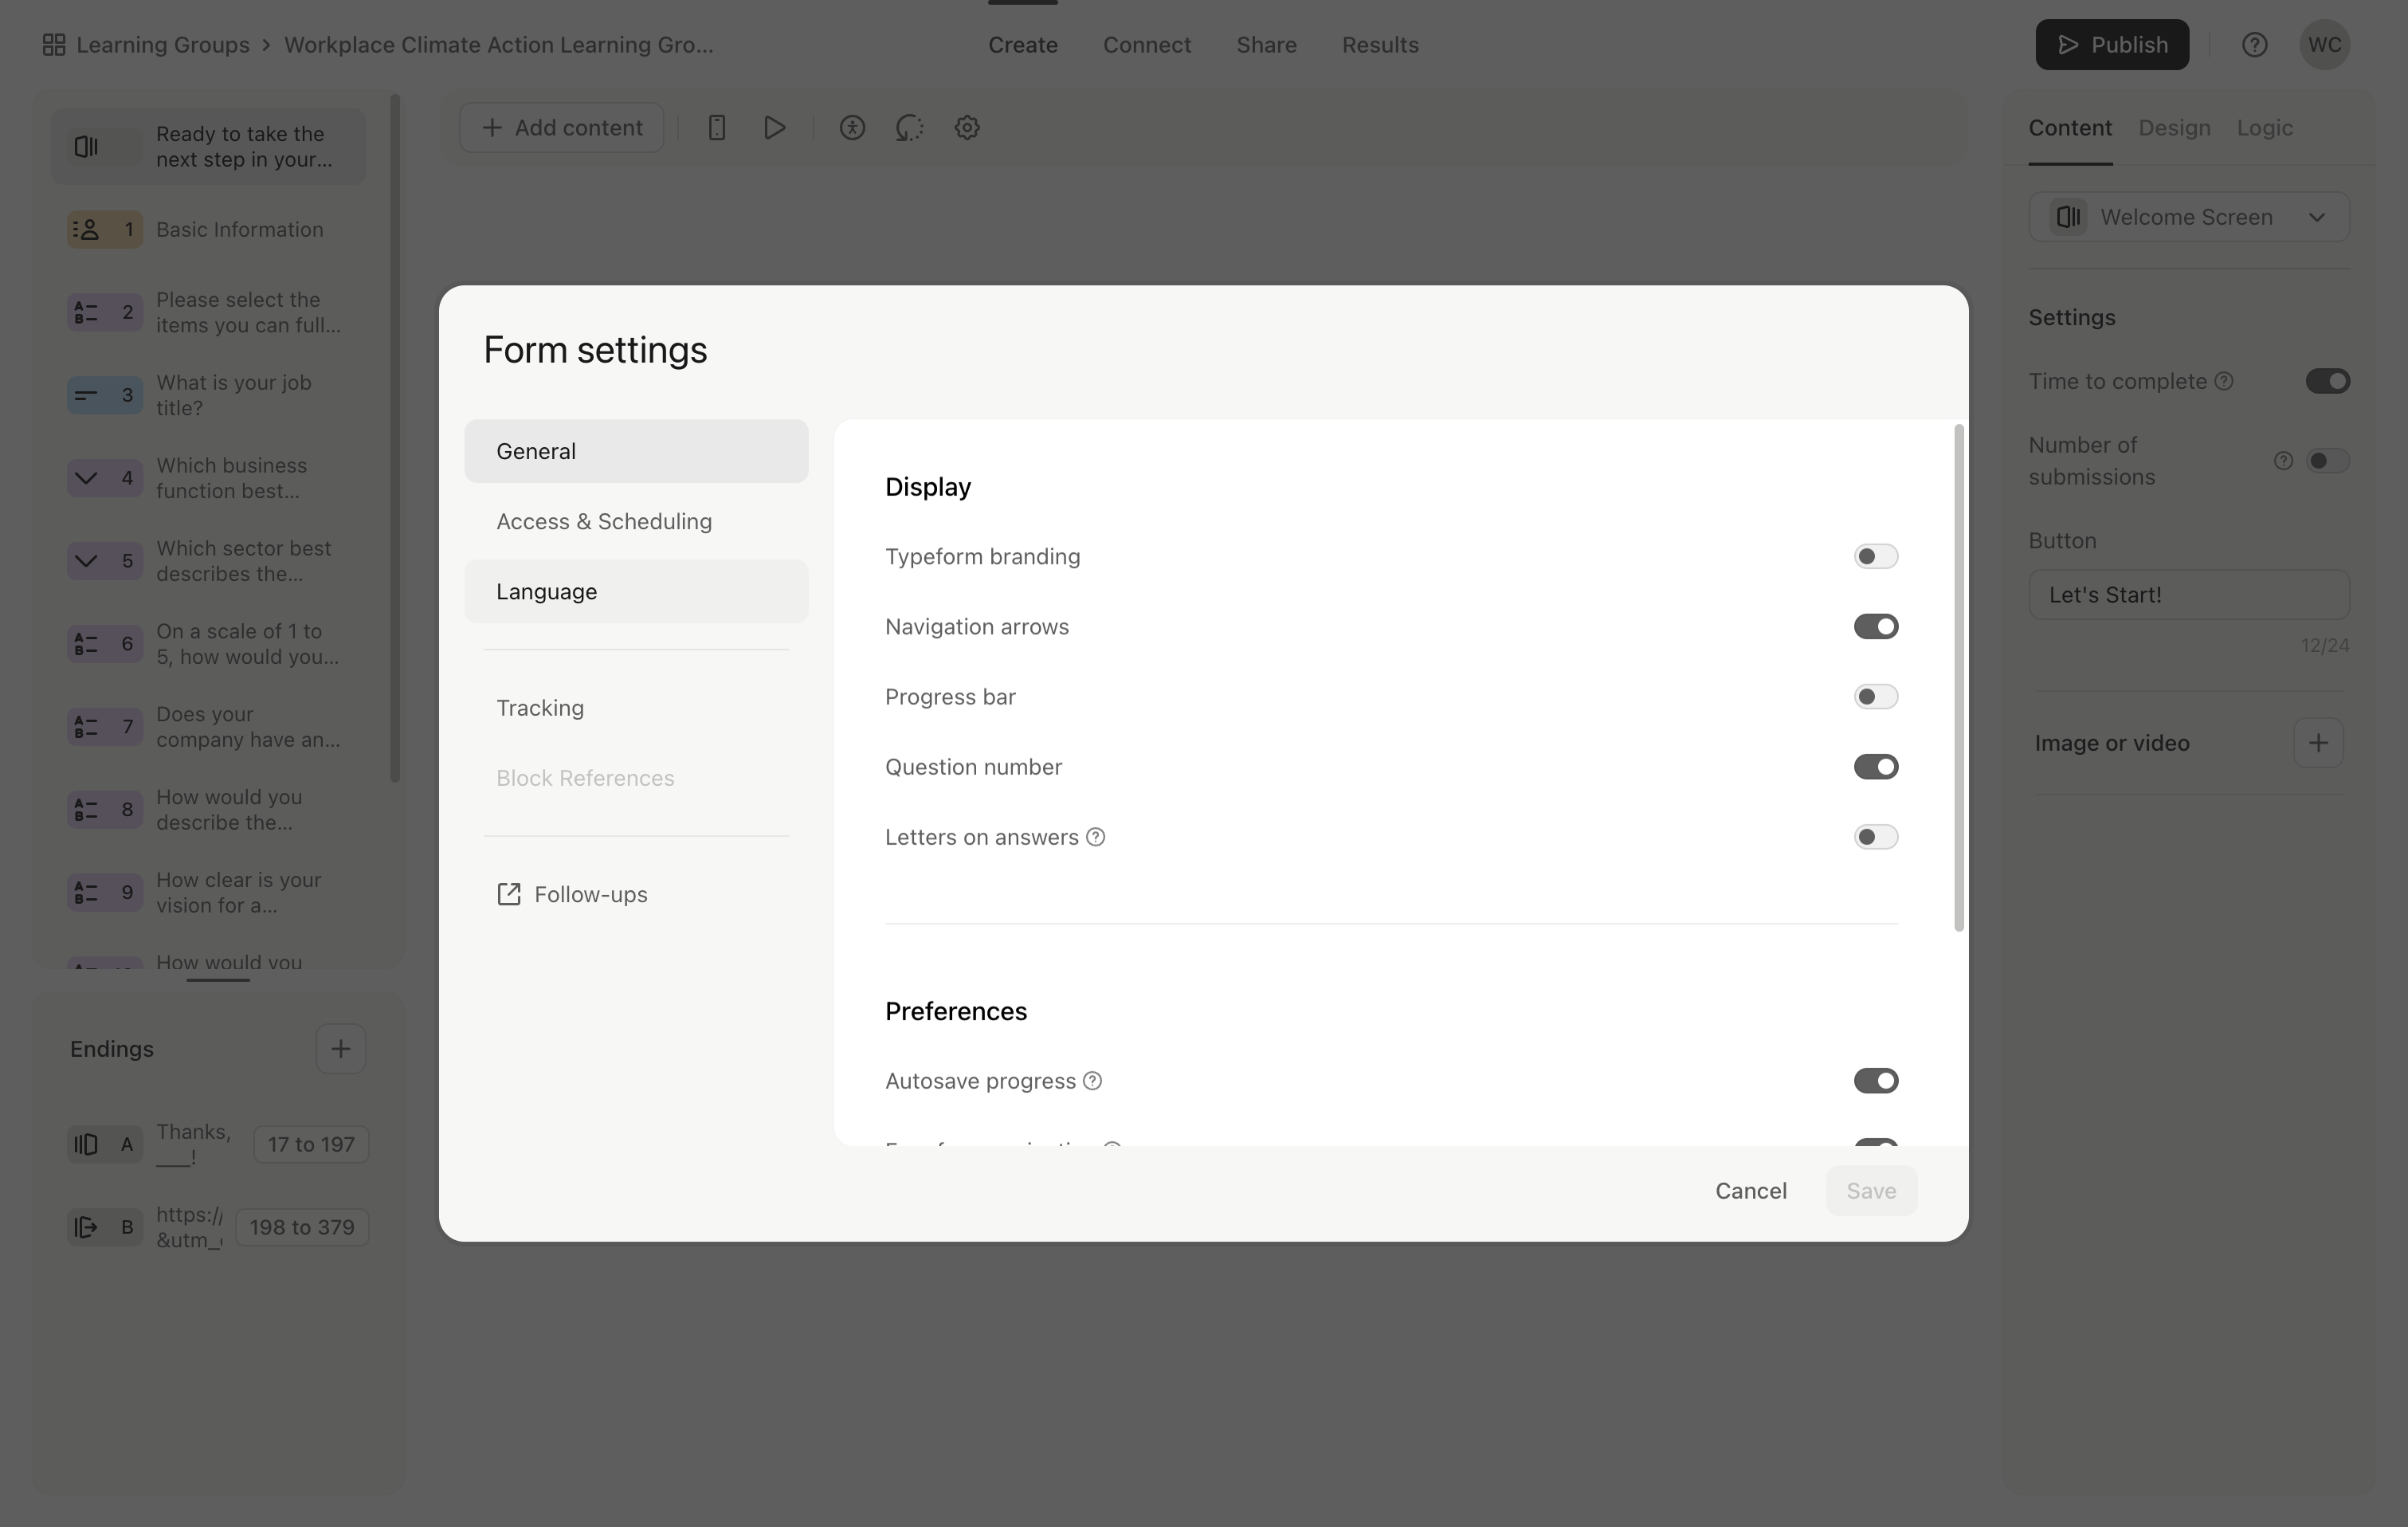Select the Basic Information contact icon
Viewport: 2408px width, 1527px height.
pos(87,230)
